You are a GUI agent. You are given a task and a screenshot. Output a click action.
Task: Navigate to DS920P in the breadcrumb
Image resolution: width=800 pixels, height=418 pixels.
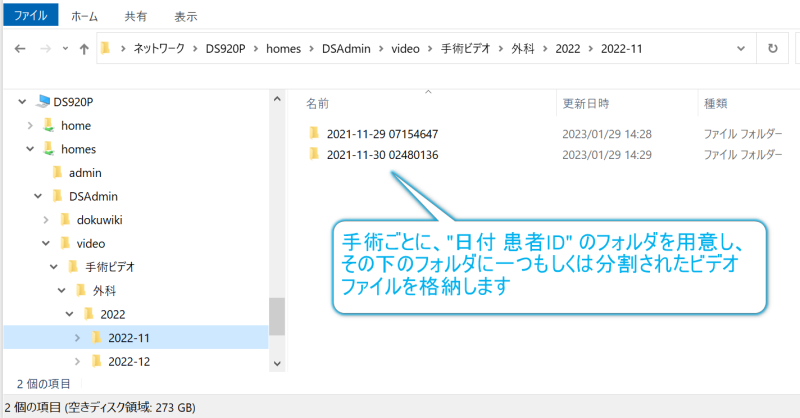pyautogui.click(x=226, y=48)
